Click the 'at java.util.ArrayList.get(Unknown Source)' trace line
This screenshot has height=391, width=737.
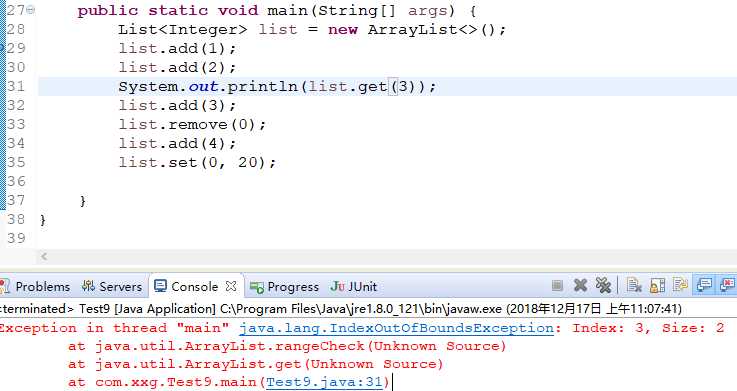[x=255, y=364]
